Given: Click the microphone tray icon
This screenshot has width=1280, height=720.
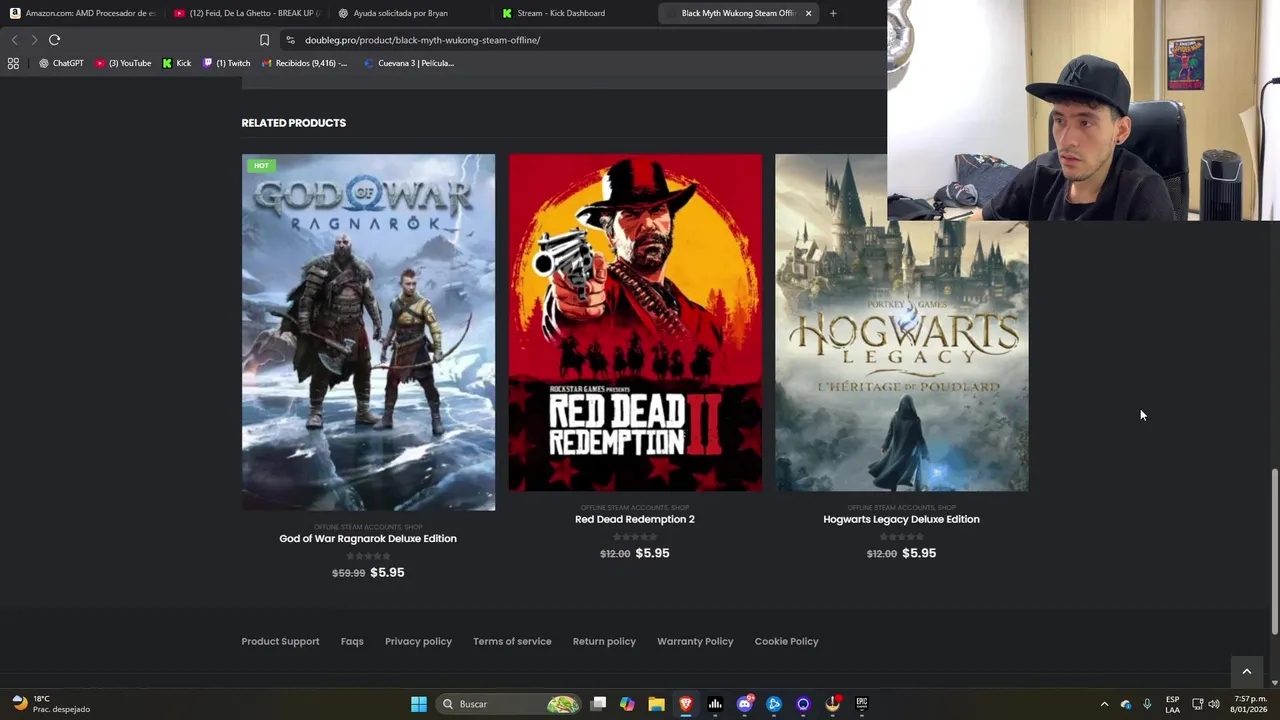Looking at the screenshot, I should (1147, 704).
